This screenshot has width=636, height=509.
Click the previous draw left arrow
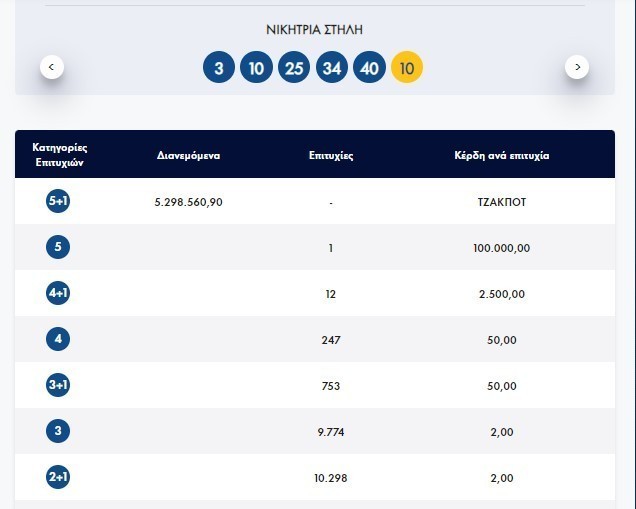[52, 67]
